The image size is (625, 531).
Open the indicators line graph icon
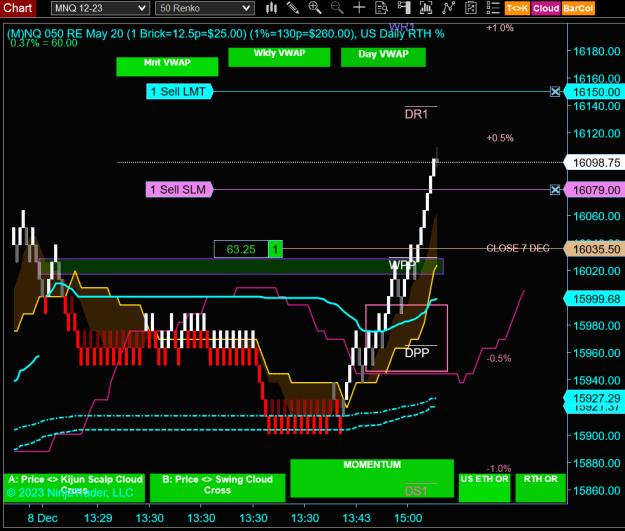coord(448,8)
